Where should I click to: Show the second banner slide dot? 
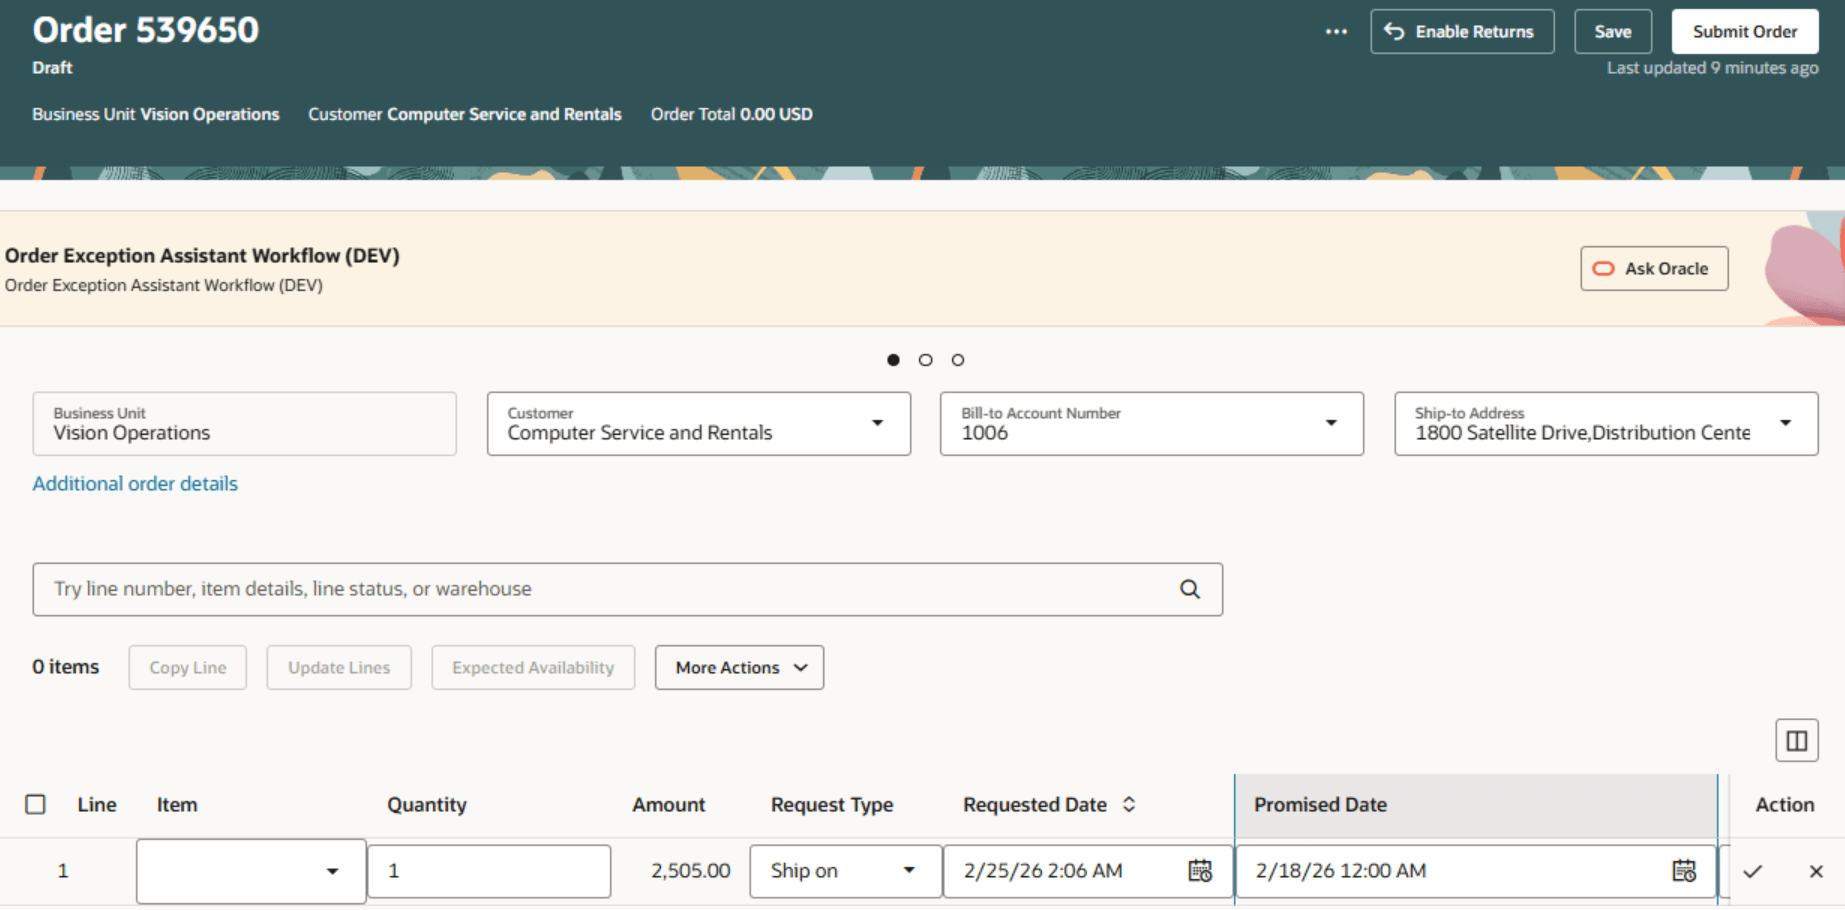926,360
